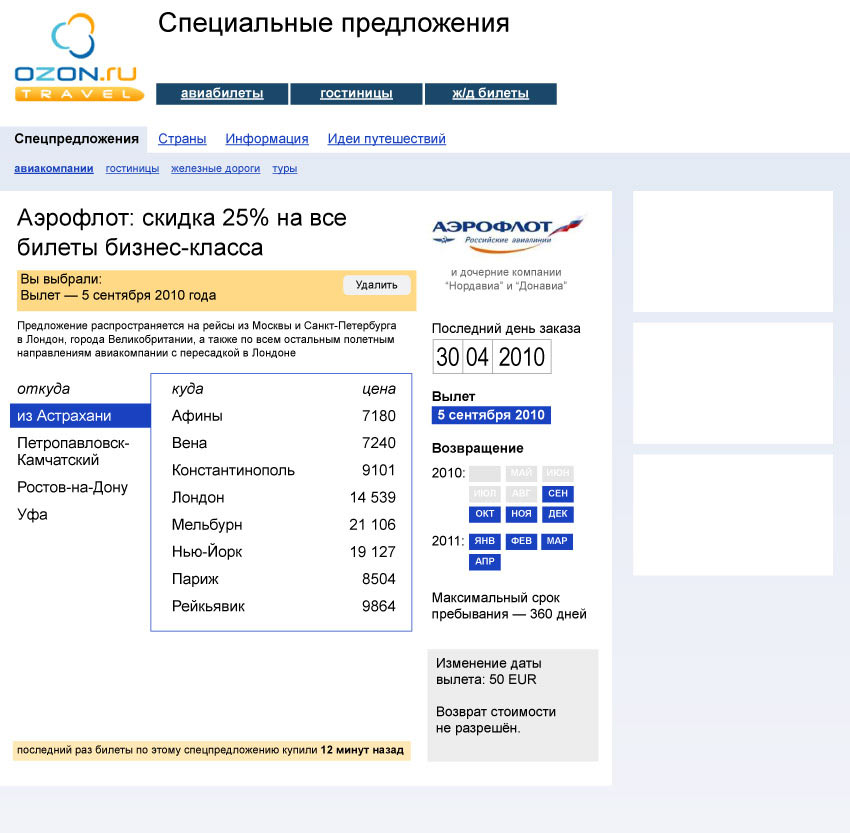
Task: Choose Уфа in the departure list
Action: click(x=32, y=515)
